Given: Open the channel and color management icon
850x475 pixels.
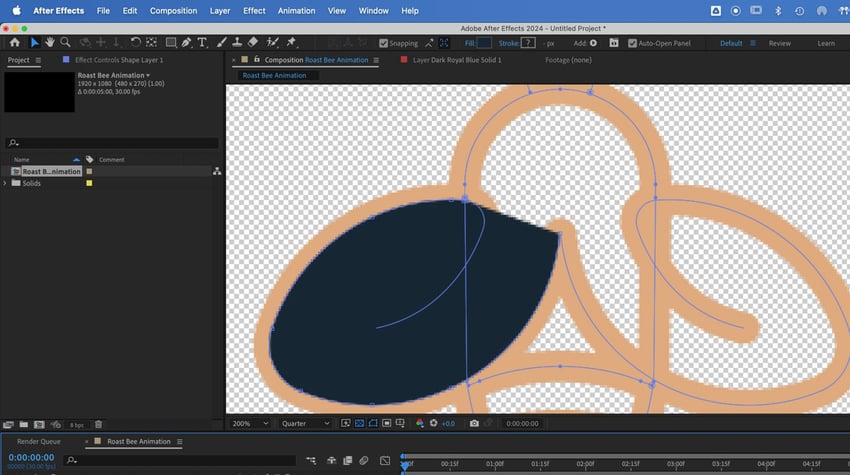Looking at the screenshot, I should [x=420, y=423].
